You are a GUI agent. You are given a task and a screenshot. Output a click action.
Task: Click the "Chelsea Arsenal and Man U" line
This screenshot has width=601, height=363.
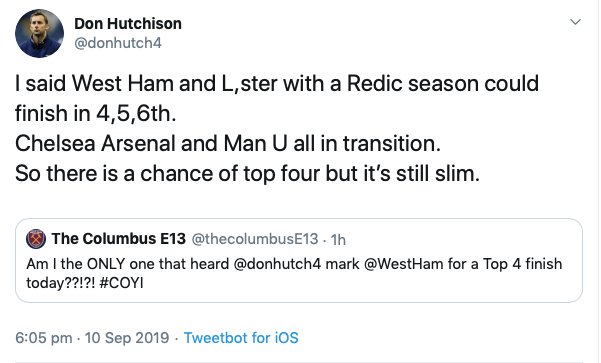228,143
